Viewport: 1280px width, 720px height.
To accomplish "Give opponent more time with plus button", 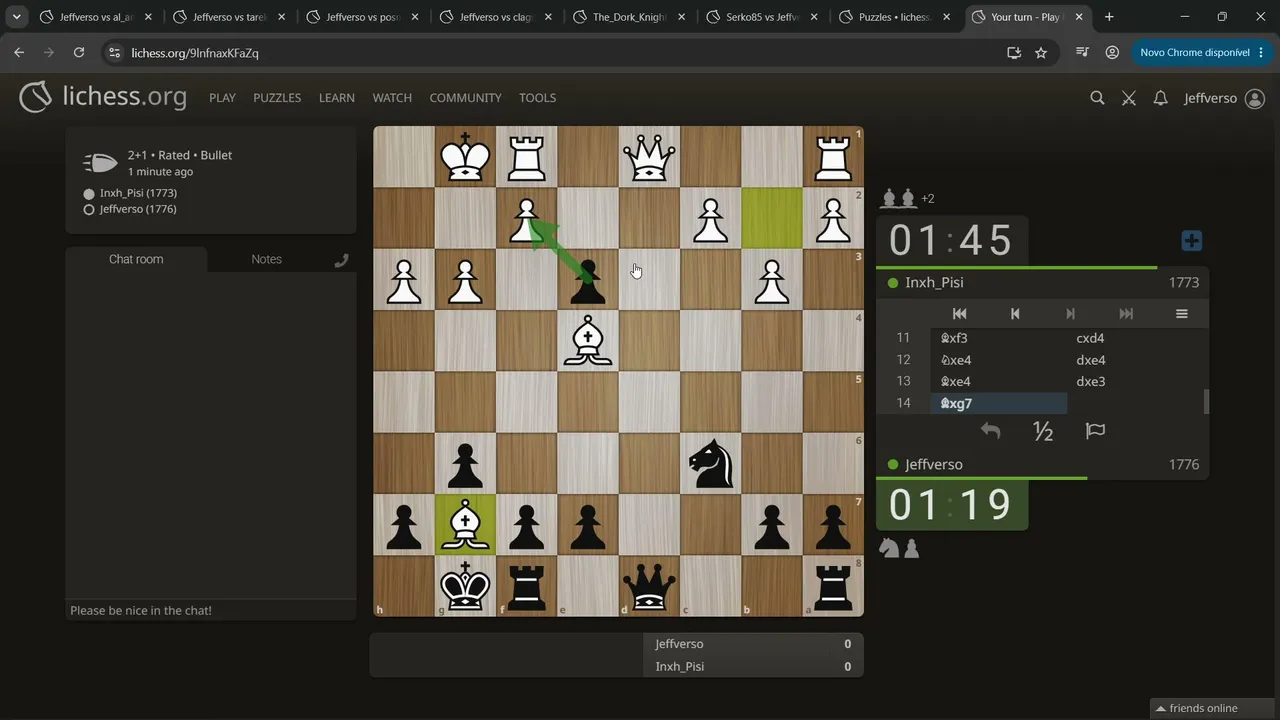I will click(x=1191, y=241).
